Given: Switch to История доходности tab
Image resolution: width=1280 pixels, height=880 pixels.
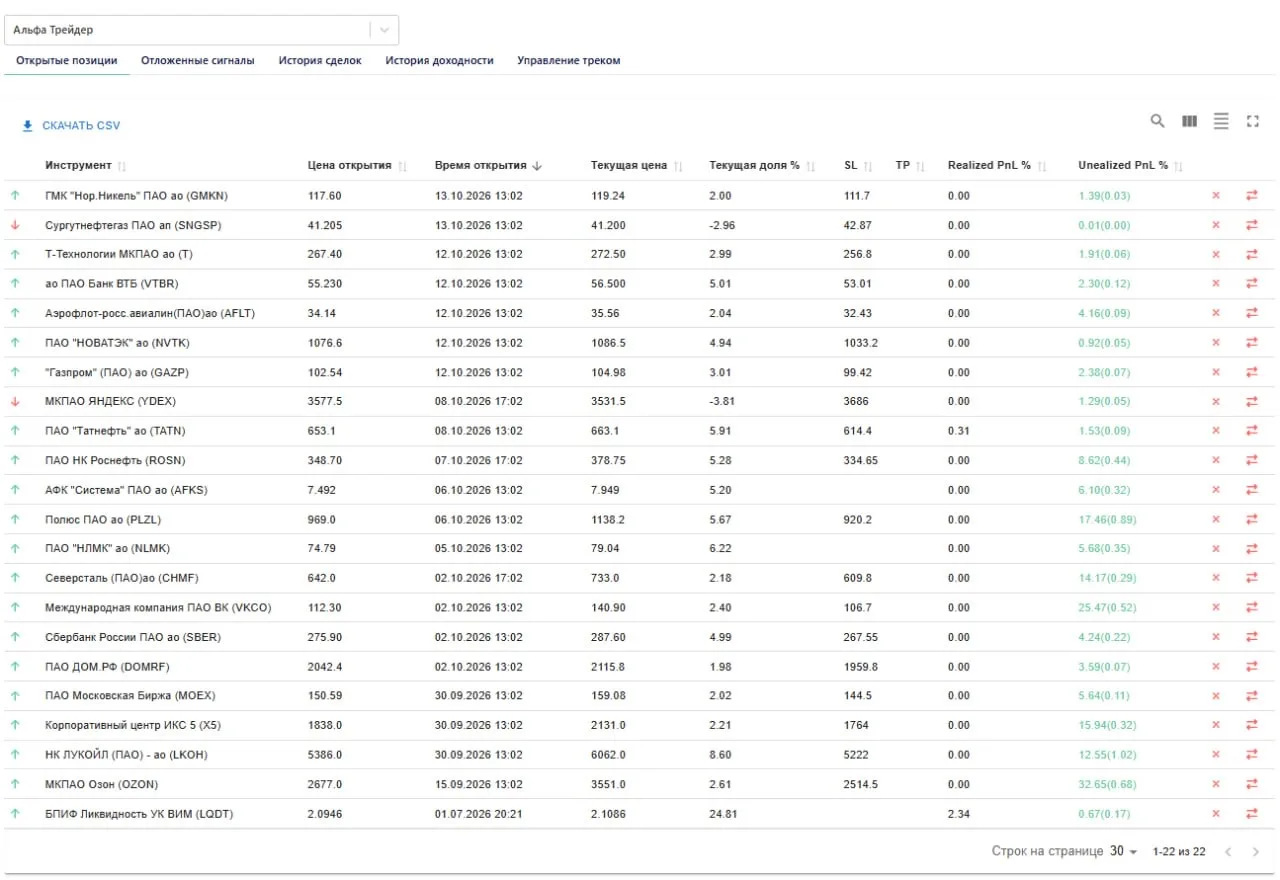Looking at the screenshot, I should tap(440, 60).
